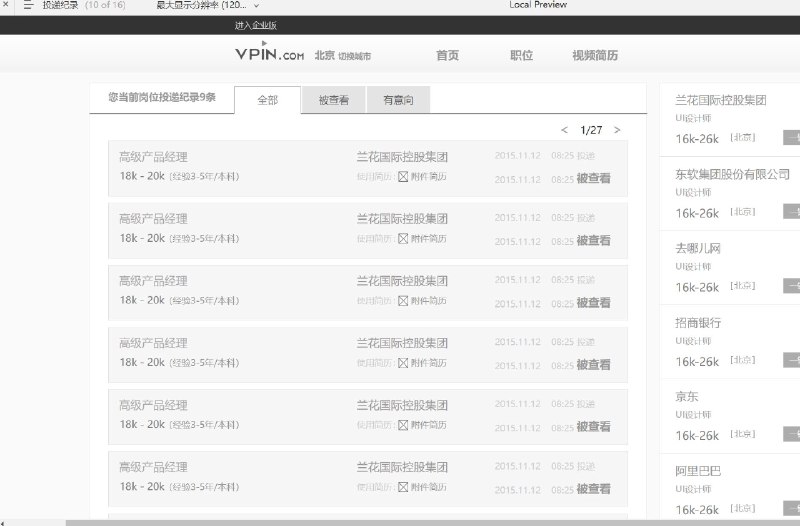This screenshot has height=526, width=800.
Task: Select the 全部 tab
Action: coord(267,100)
